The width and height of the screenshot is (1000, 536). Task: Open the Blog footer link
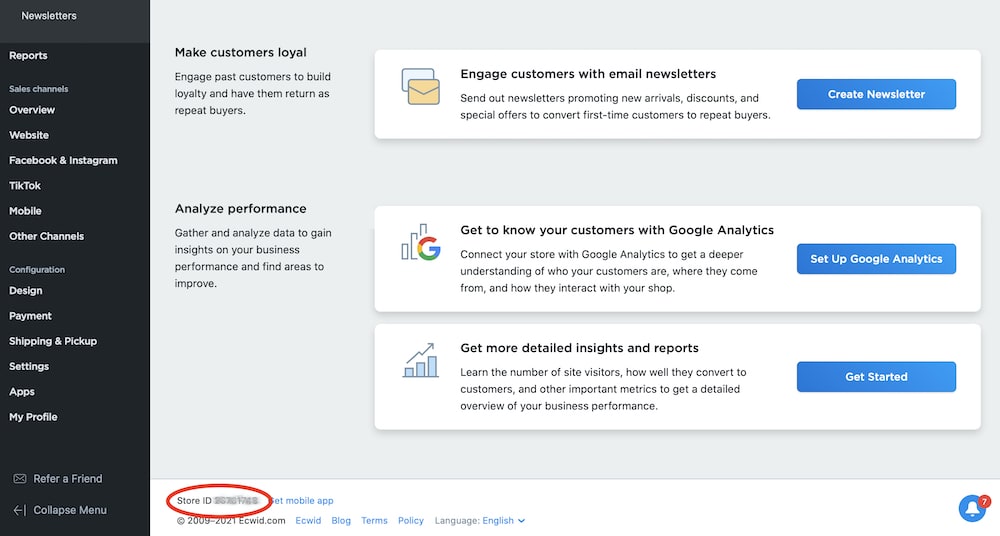click(341, 521)
